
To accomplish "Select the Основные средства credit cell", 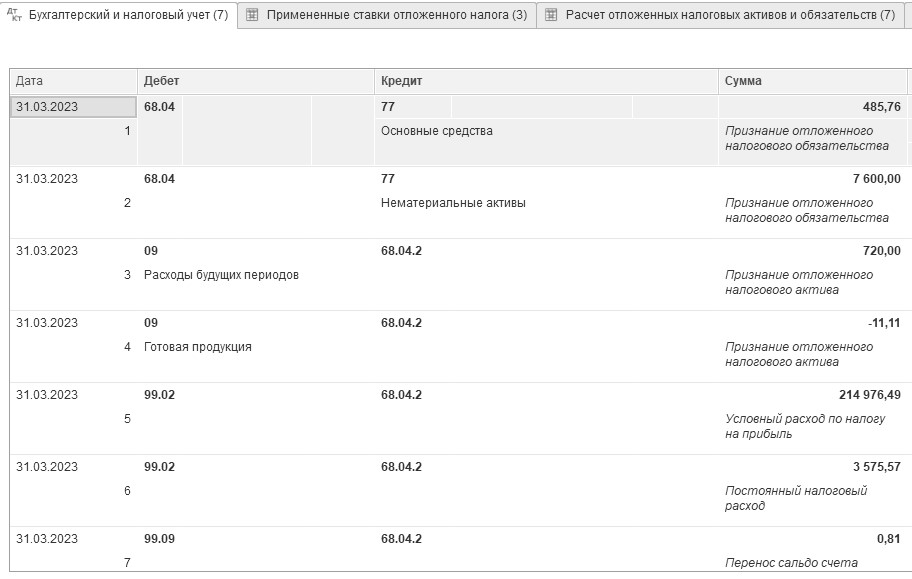I will pyautogui.click(x=437, y=131).
